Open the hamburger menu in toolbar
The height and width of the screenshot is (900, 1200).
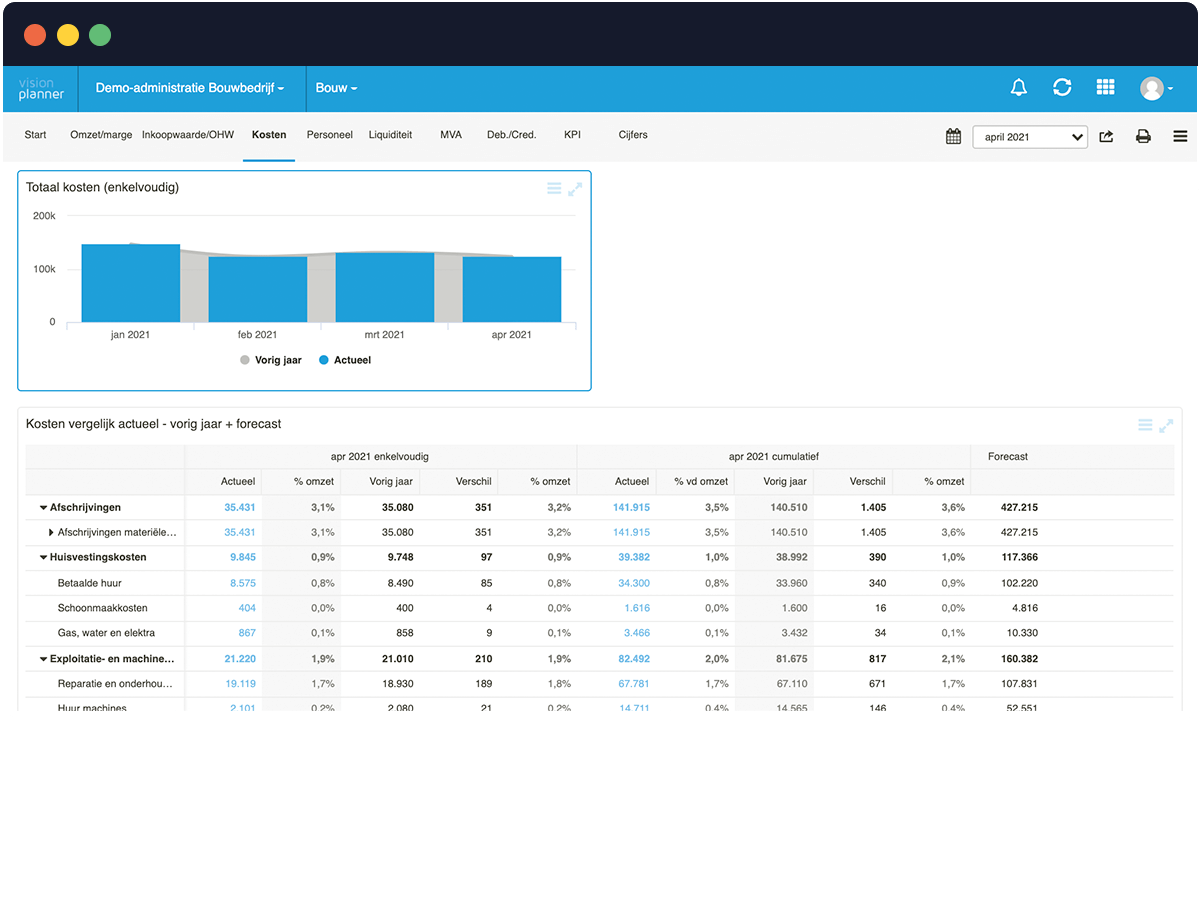click(1180, 136)
